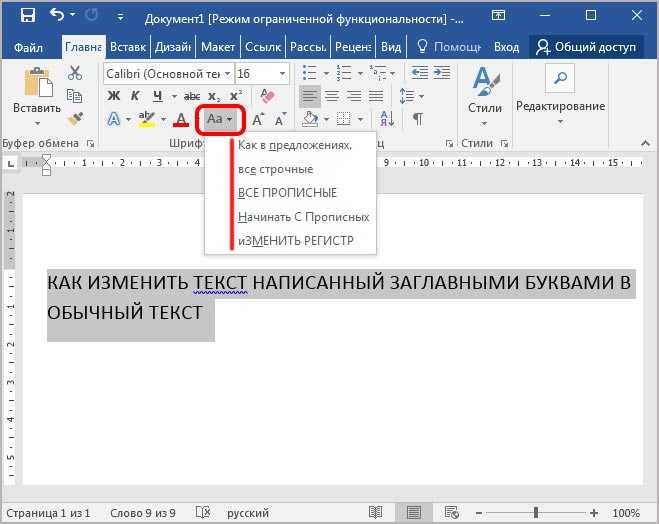Expand the Вставить paste options arrow
Viewport: 659px width, 524px height.
tap(37, 124)
